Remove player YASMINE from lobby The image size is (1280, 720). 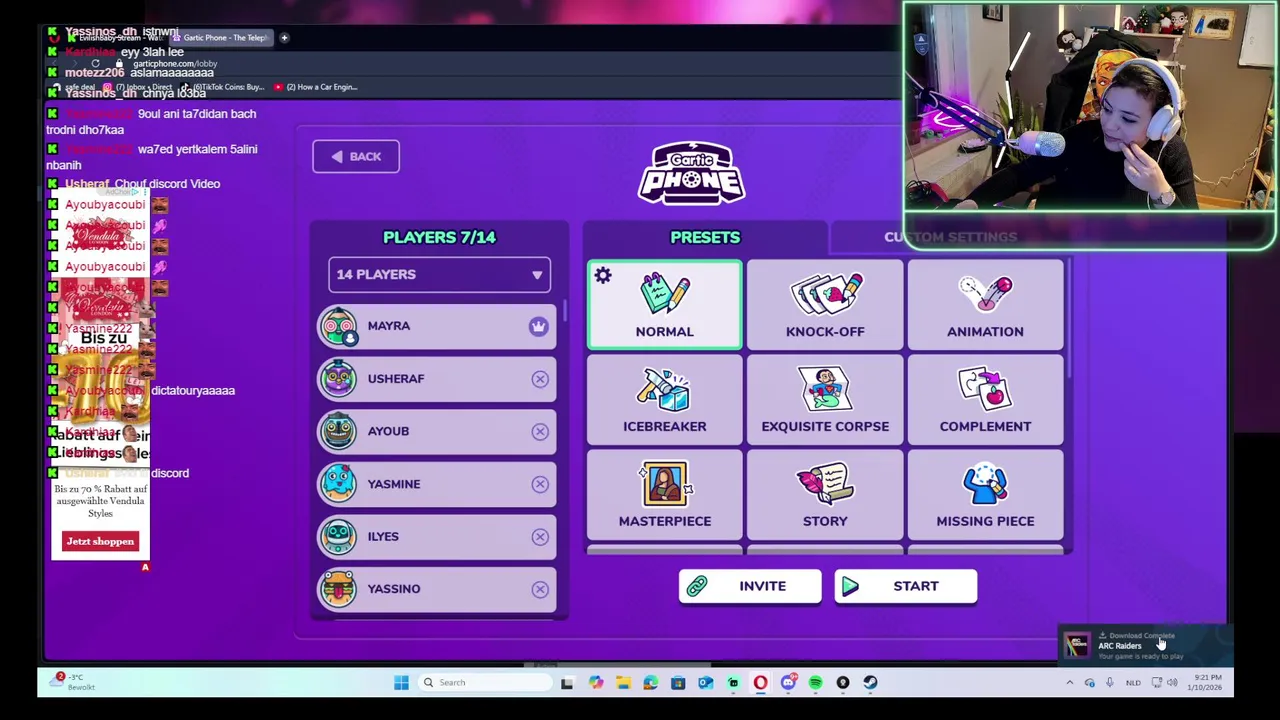pyautogui.click(x=540, y=484)
